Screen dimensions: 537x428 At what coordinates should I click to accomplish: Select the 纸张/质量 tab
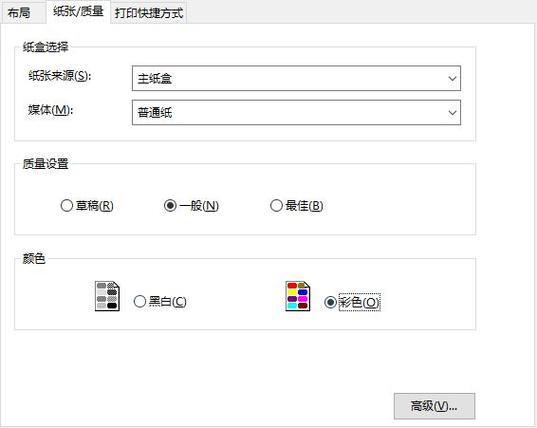(x=78, y=12)
